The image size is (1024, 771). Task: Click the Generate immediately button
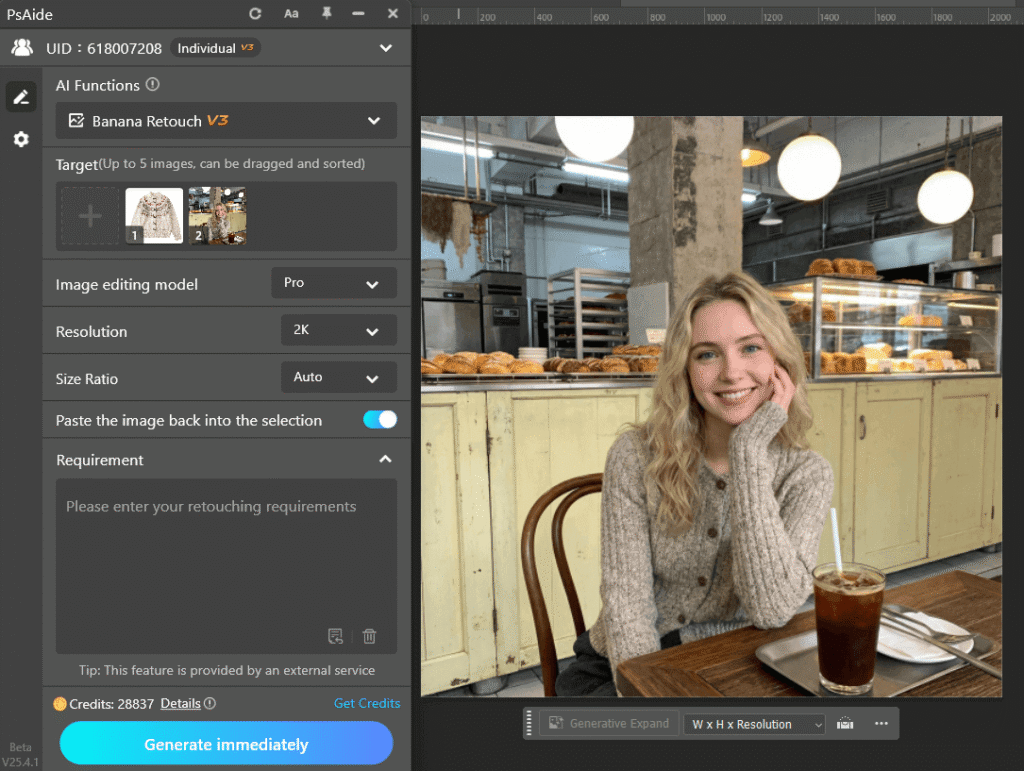point(226,743)
